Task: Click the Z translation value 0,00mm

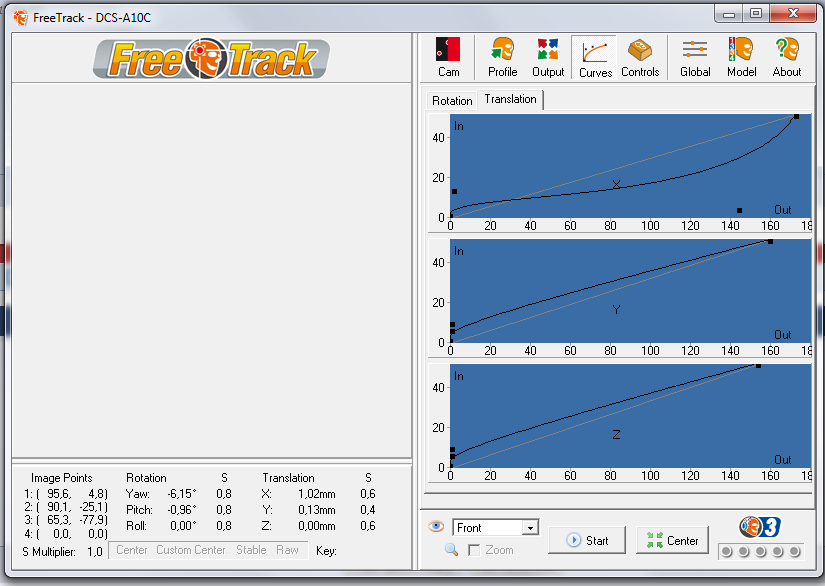Action: (317, 526)
